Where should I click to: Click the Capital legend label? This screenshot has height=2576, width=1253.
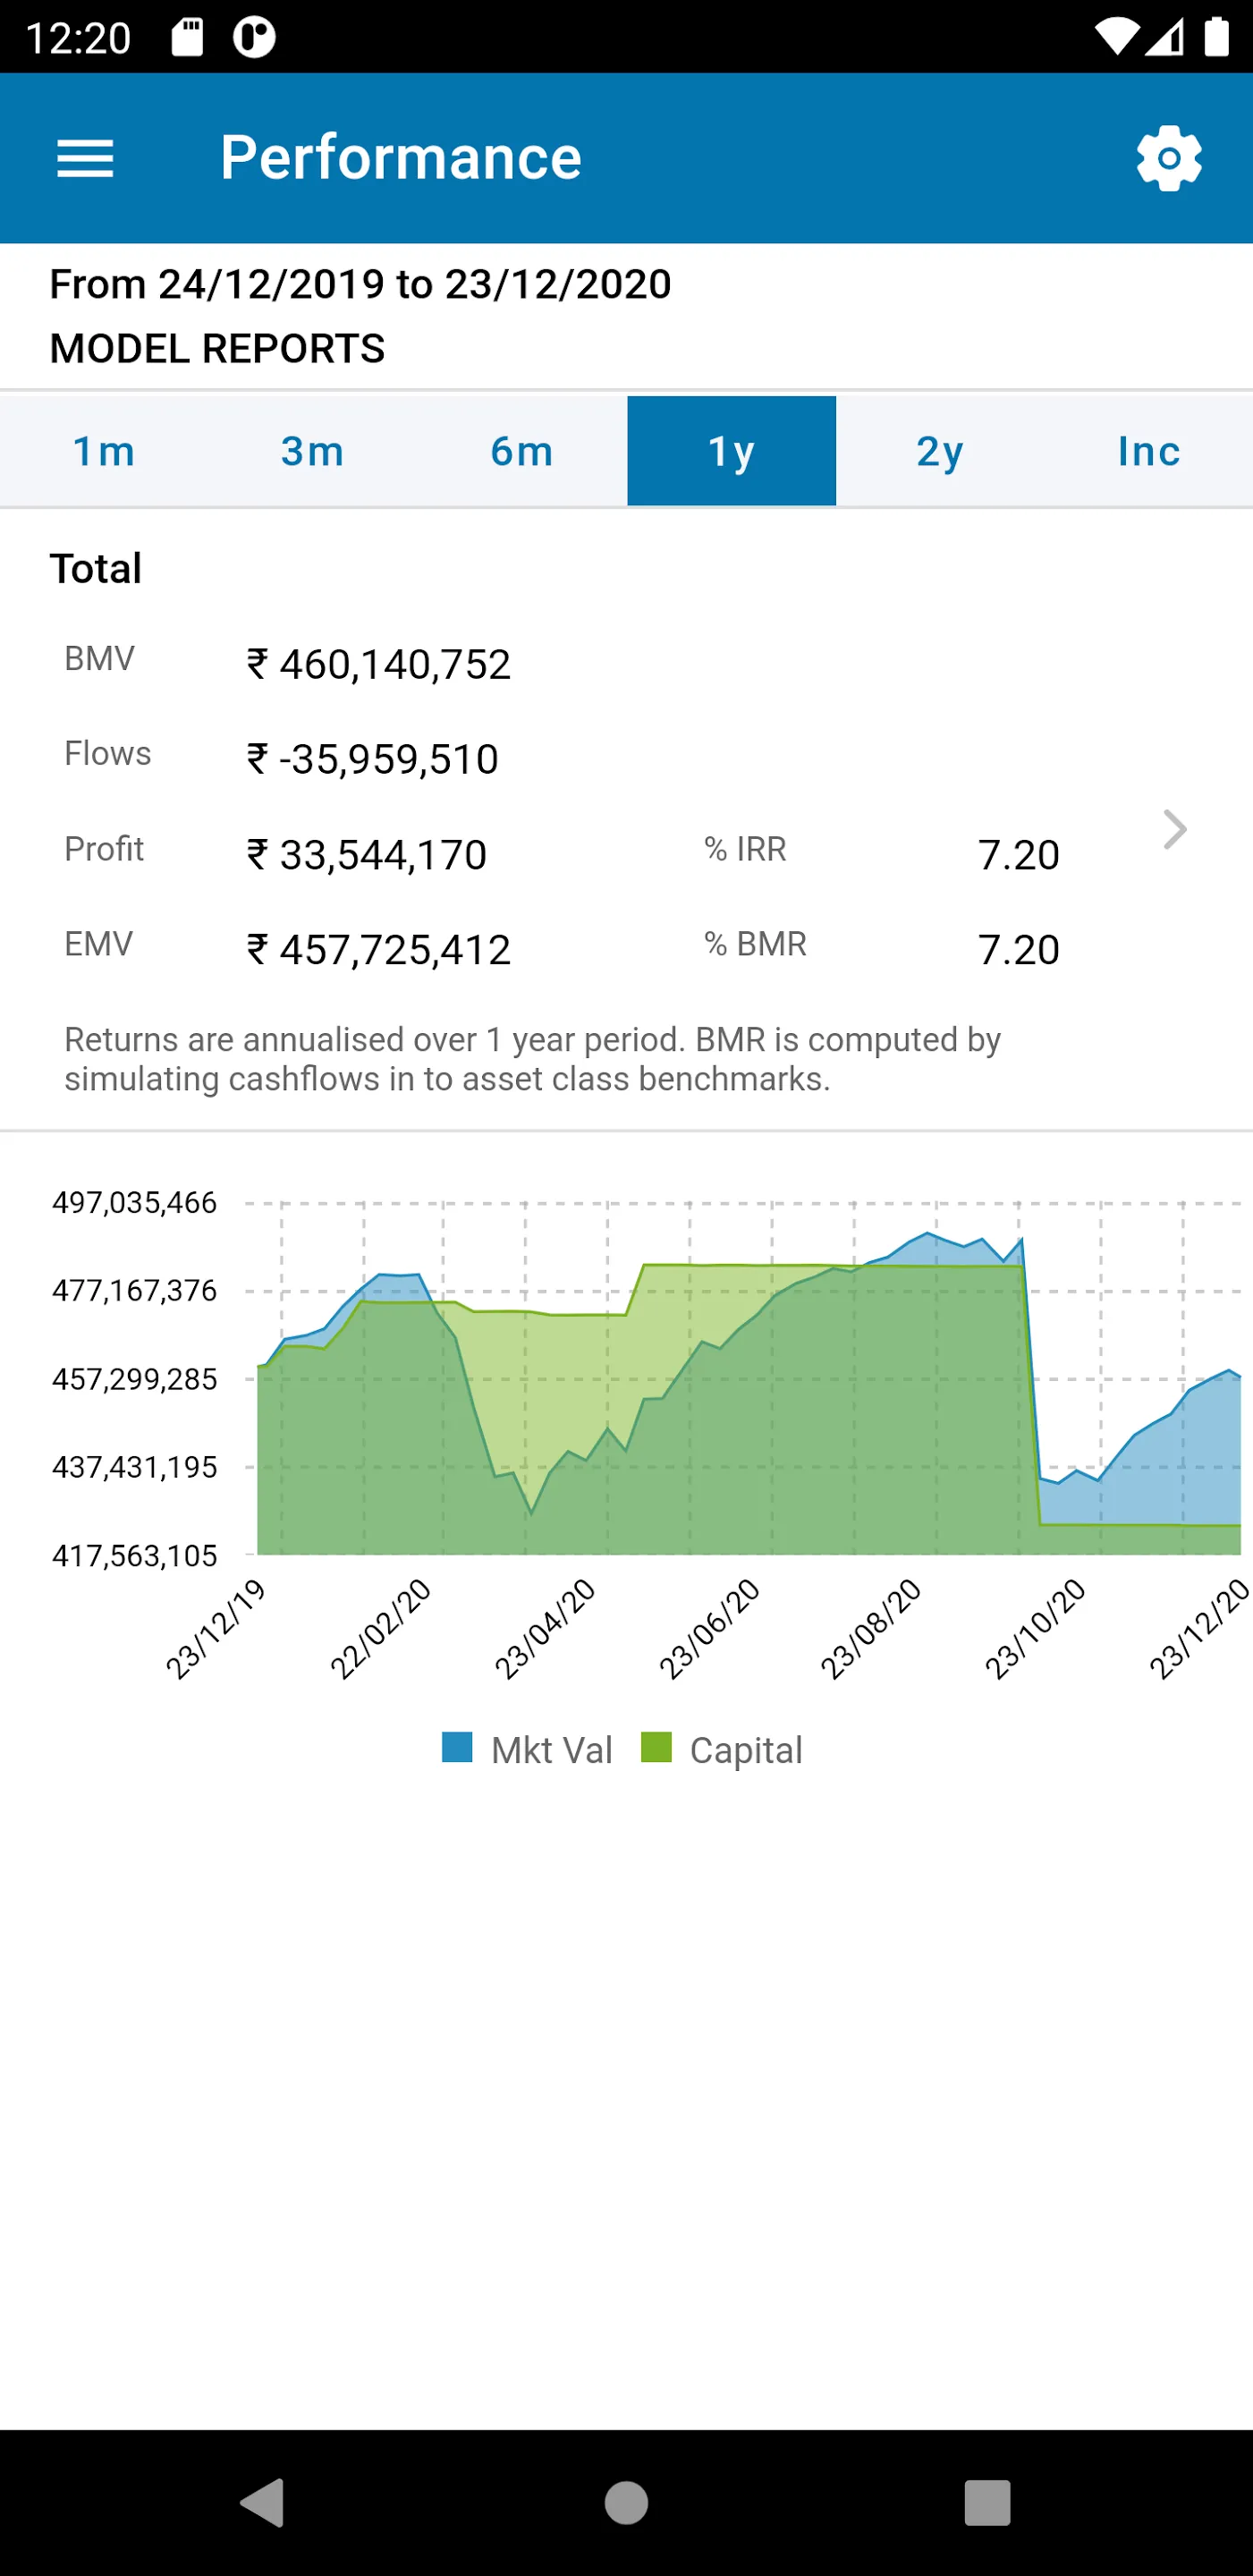[x=746, y=1750]
